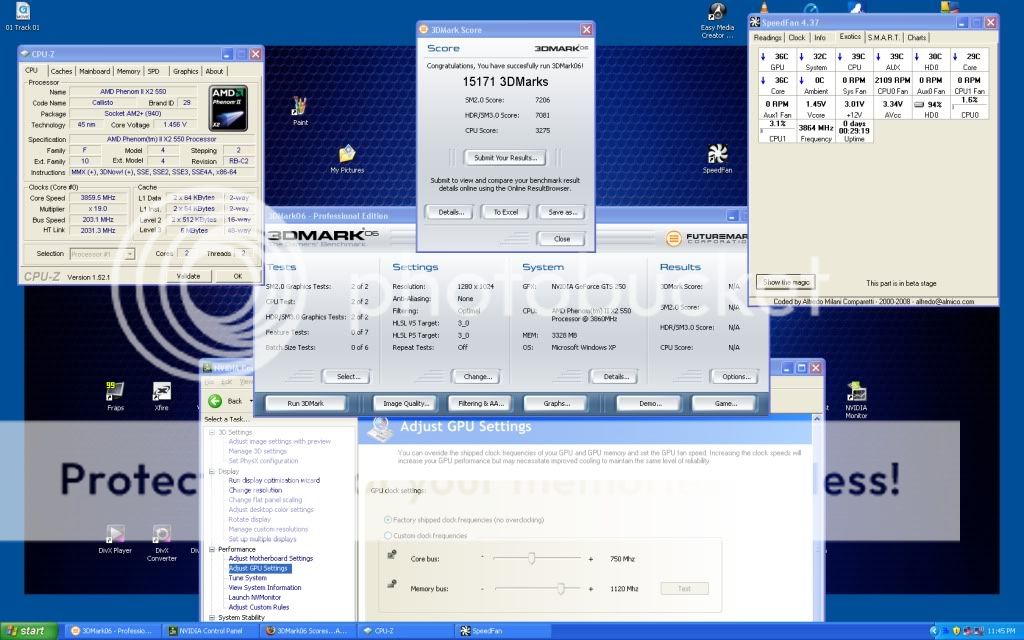Viewport: 1024px width, 640px height.
Task: Collapse the 3D Settings tree node
Action: (212, 432)
